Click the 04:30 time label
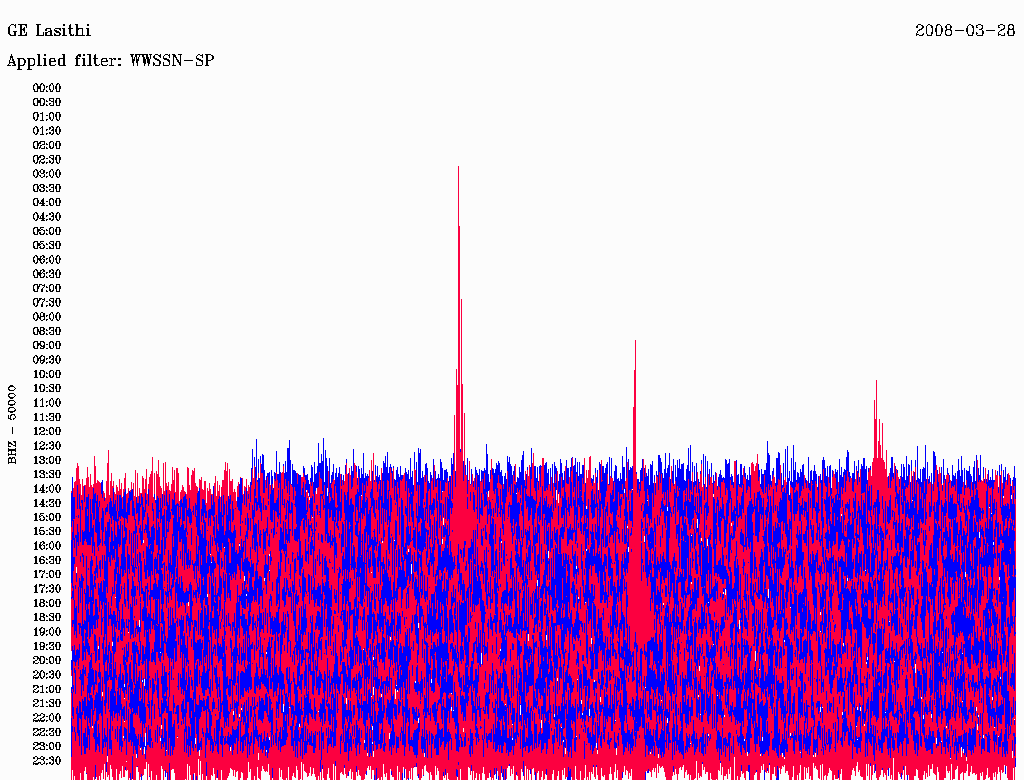This screenshot has height=780, width=1024. (47, 217)
